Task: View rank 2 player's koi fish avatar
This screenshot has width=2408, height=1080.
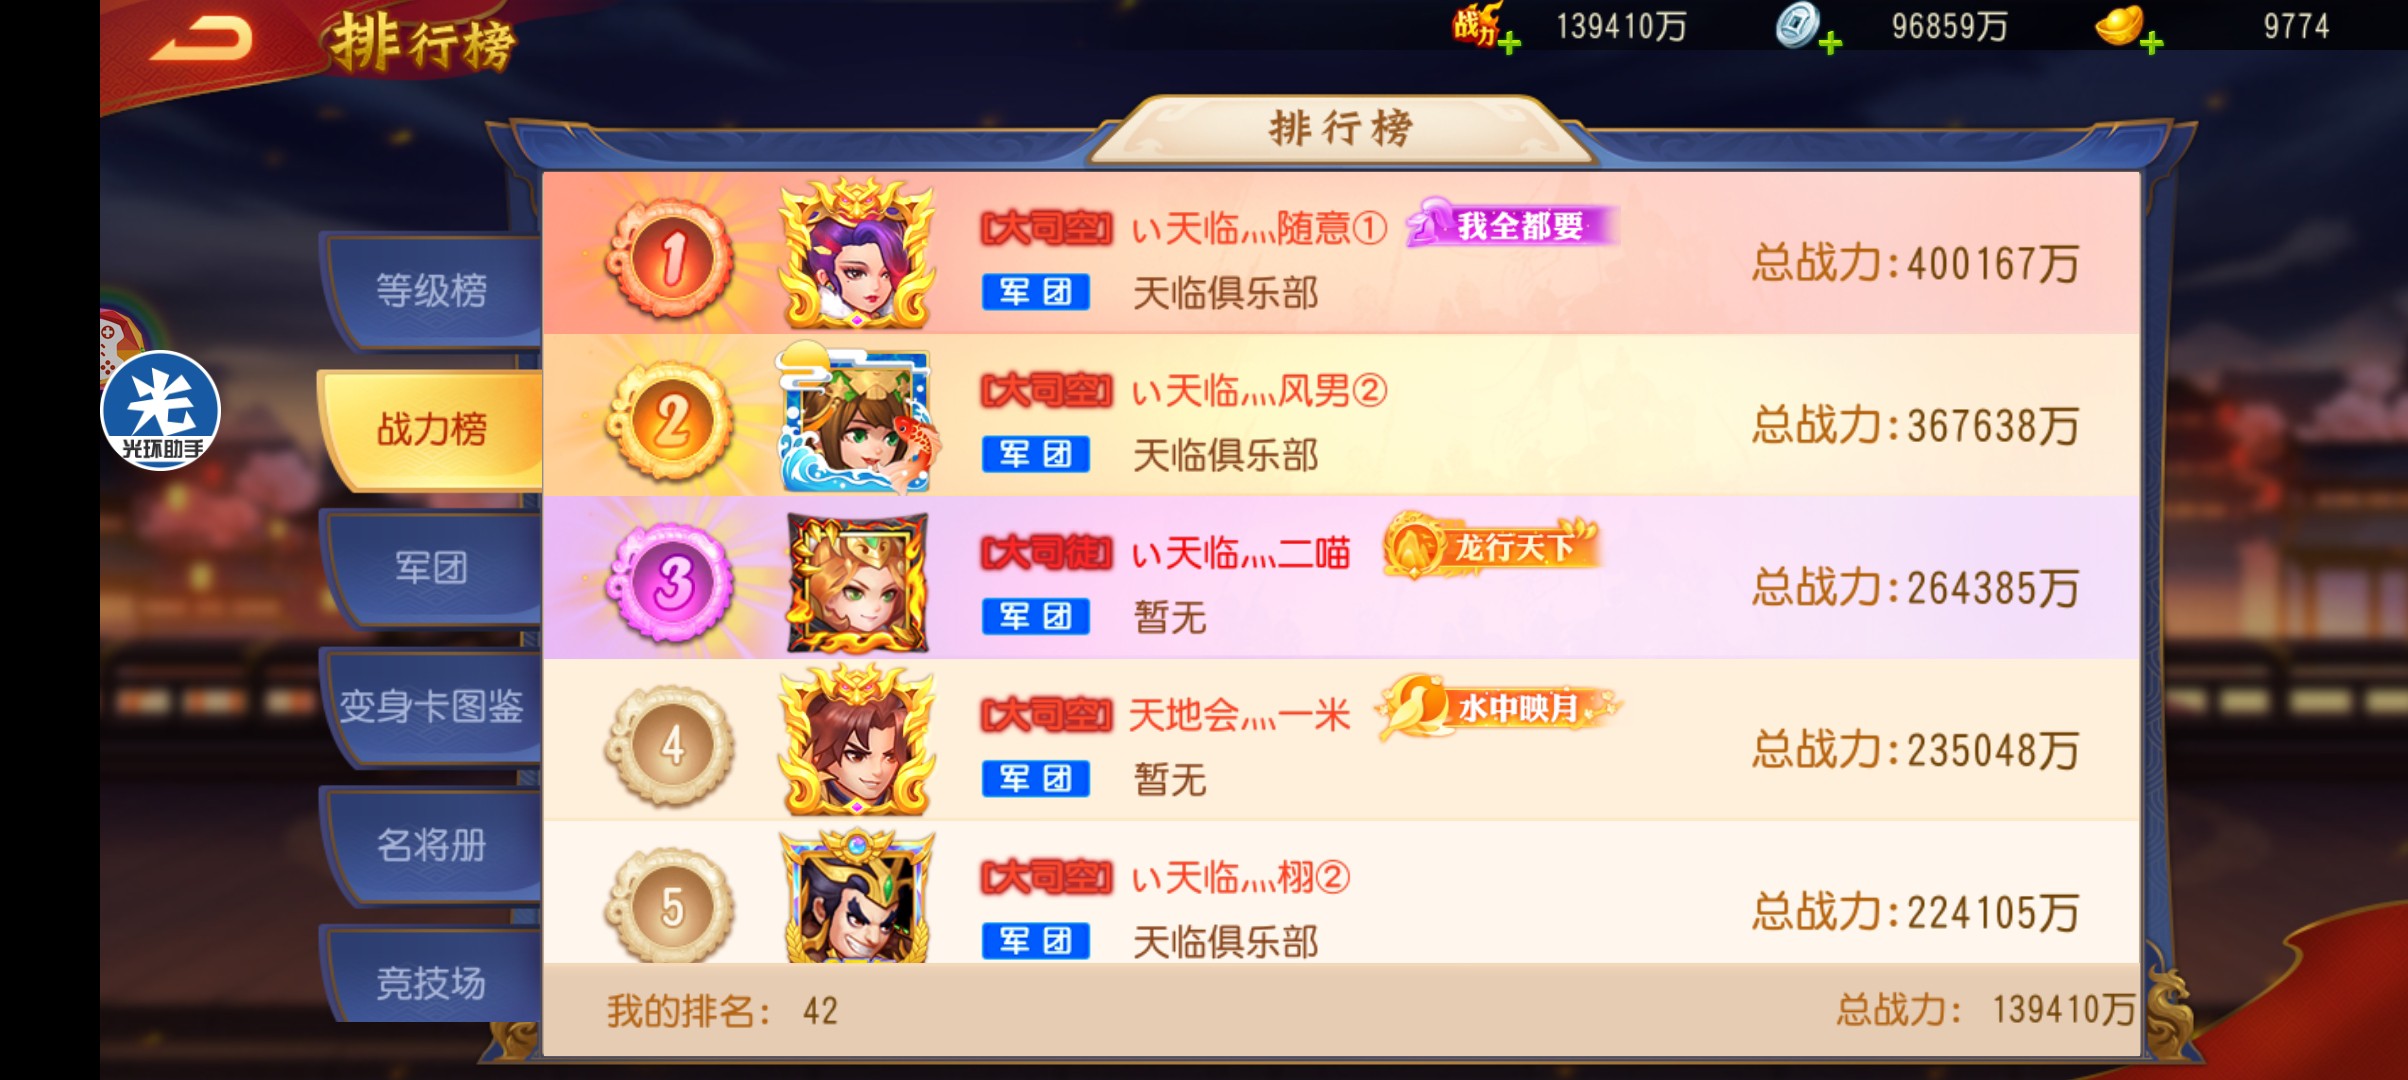Action: [857, 416]
